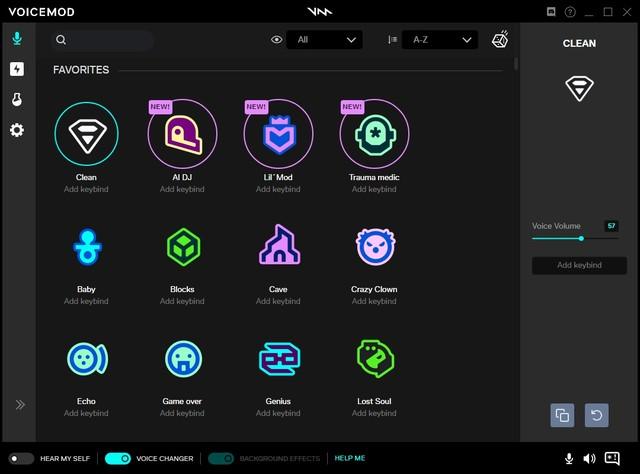Select the AI DJ voice
This screenshot has height=474, width=640.
[x=182, y=137]
